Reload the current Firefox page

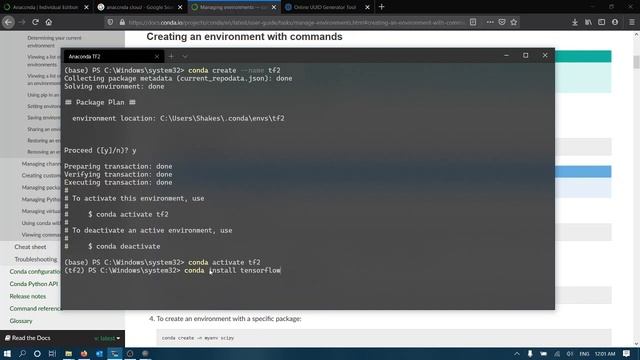tap(36, 22)
